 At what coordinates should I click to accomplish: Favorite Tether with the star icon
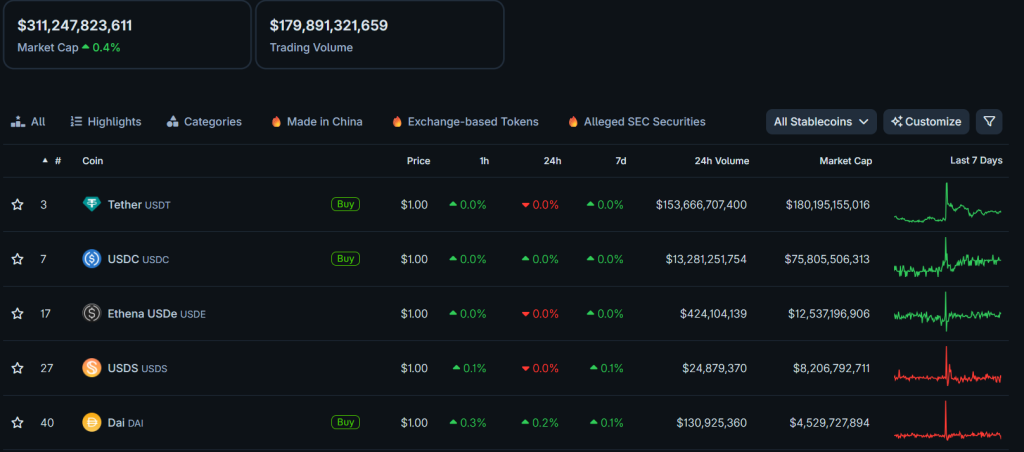(17, 205)
